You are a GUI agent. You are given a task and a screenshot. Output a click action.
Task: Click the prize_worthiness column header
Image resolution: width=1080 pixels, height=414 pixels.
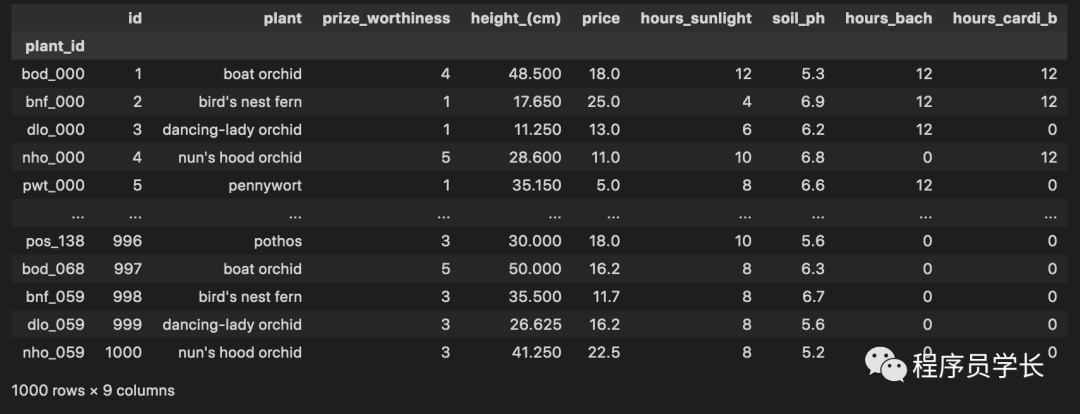point(386,19)
